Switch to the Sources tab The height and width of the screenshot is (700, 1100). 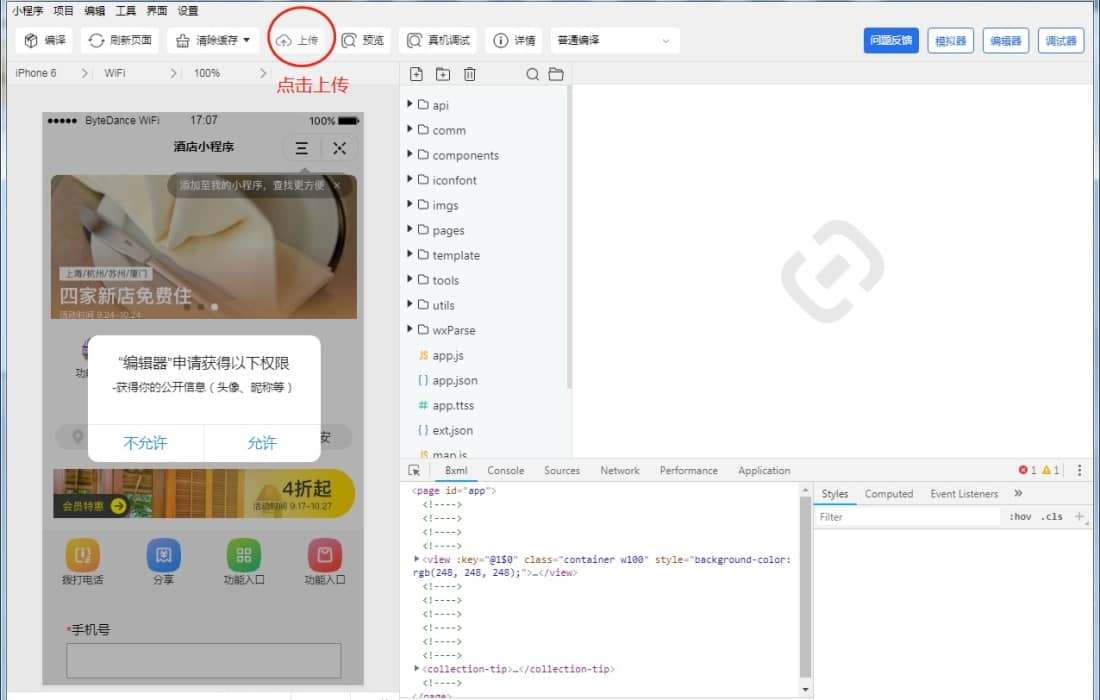click(562, 471)
